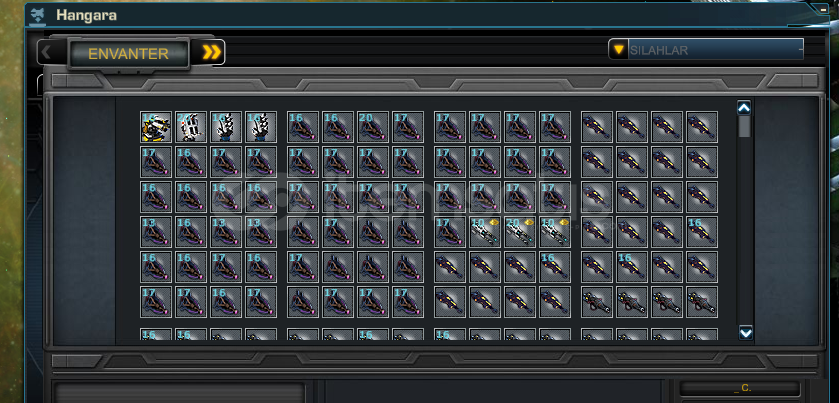Select the purple laser labeled 20 in top row
The height and width of the screenshot is (403, 839).
click(x=373, y=127)
